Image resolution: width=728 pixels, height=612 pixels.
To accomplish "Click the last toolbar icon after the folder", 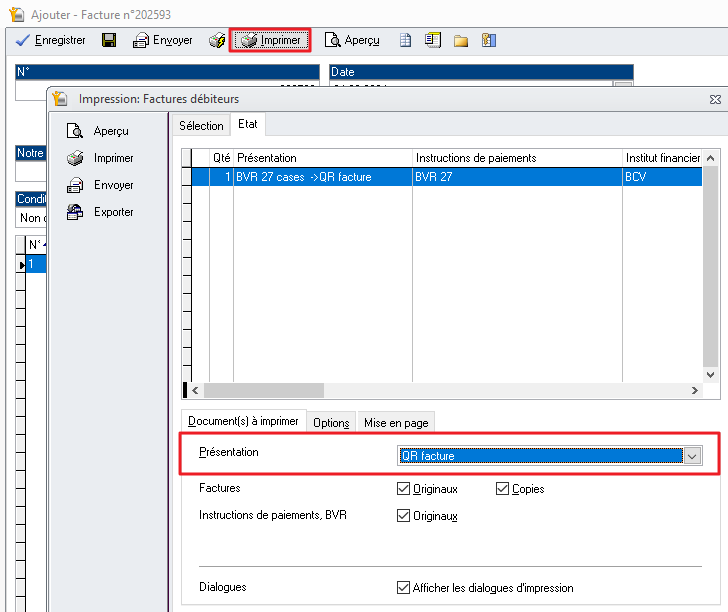I will 489,40.
